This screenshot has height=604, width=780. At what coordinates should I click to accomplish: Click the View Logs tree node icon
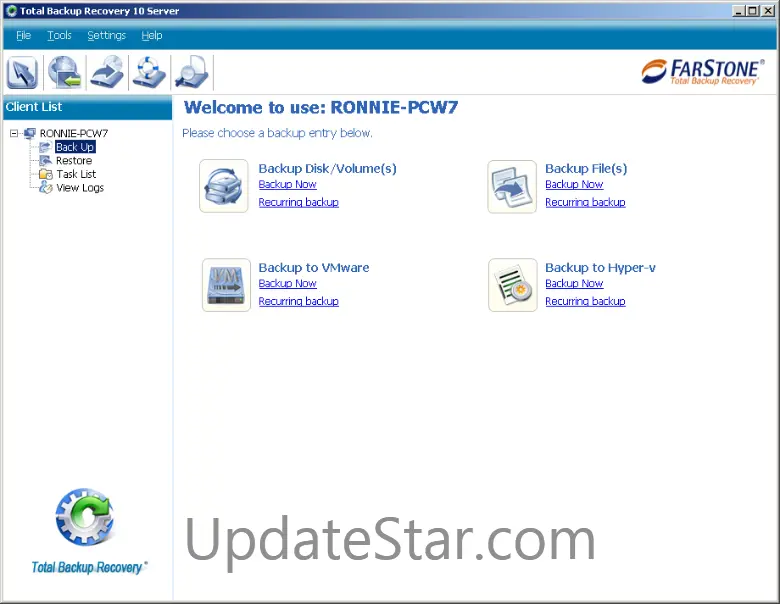(x=46, y=188)
